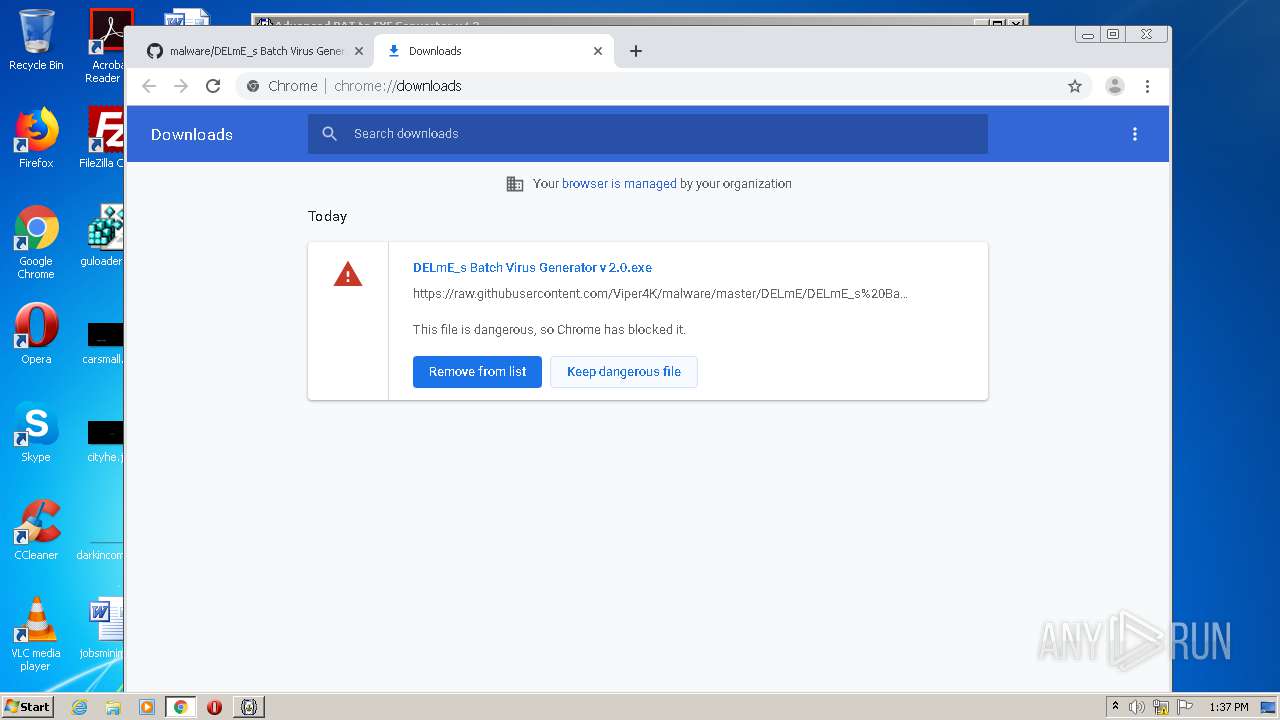Open the Recycle Bin desktop icon
Image resolution: width=1280 pixels, height=720 pixels.
click(36, 40)
